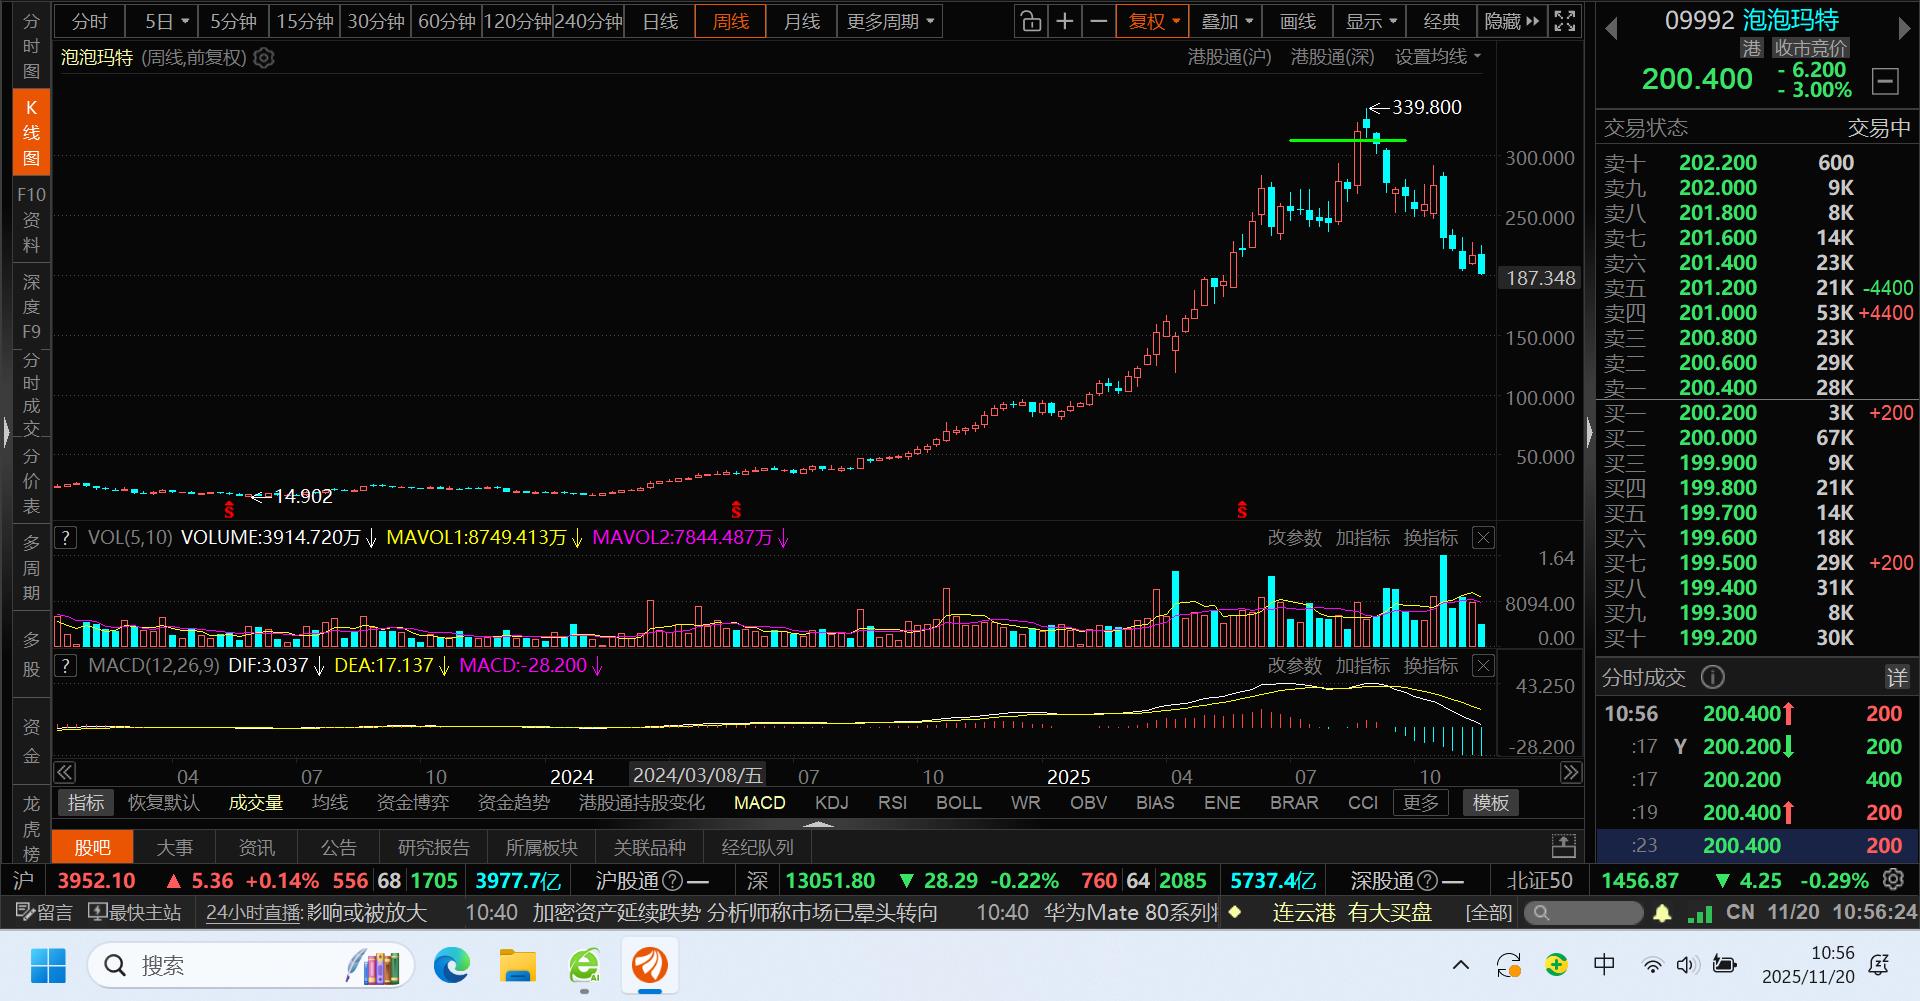Toggle the 指标 indicator button

(86, 803)
